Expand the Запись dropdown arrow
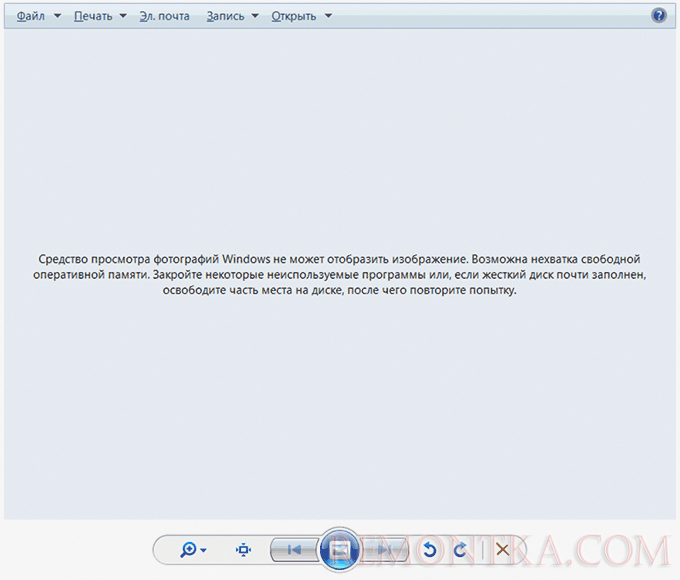Image resolution: width=680 pixels, height=580 pixels. coord(255,16)
